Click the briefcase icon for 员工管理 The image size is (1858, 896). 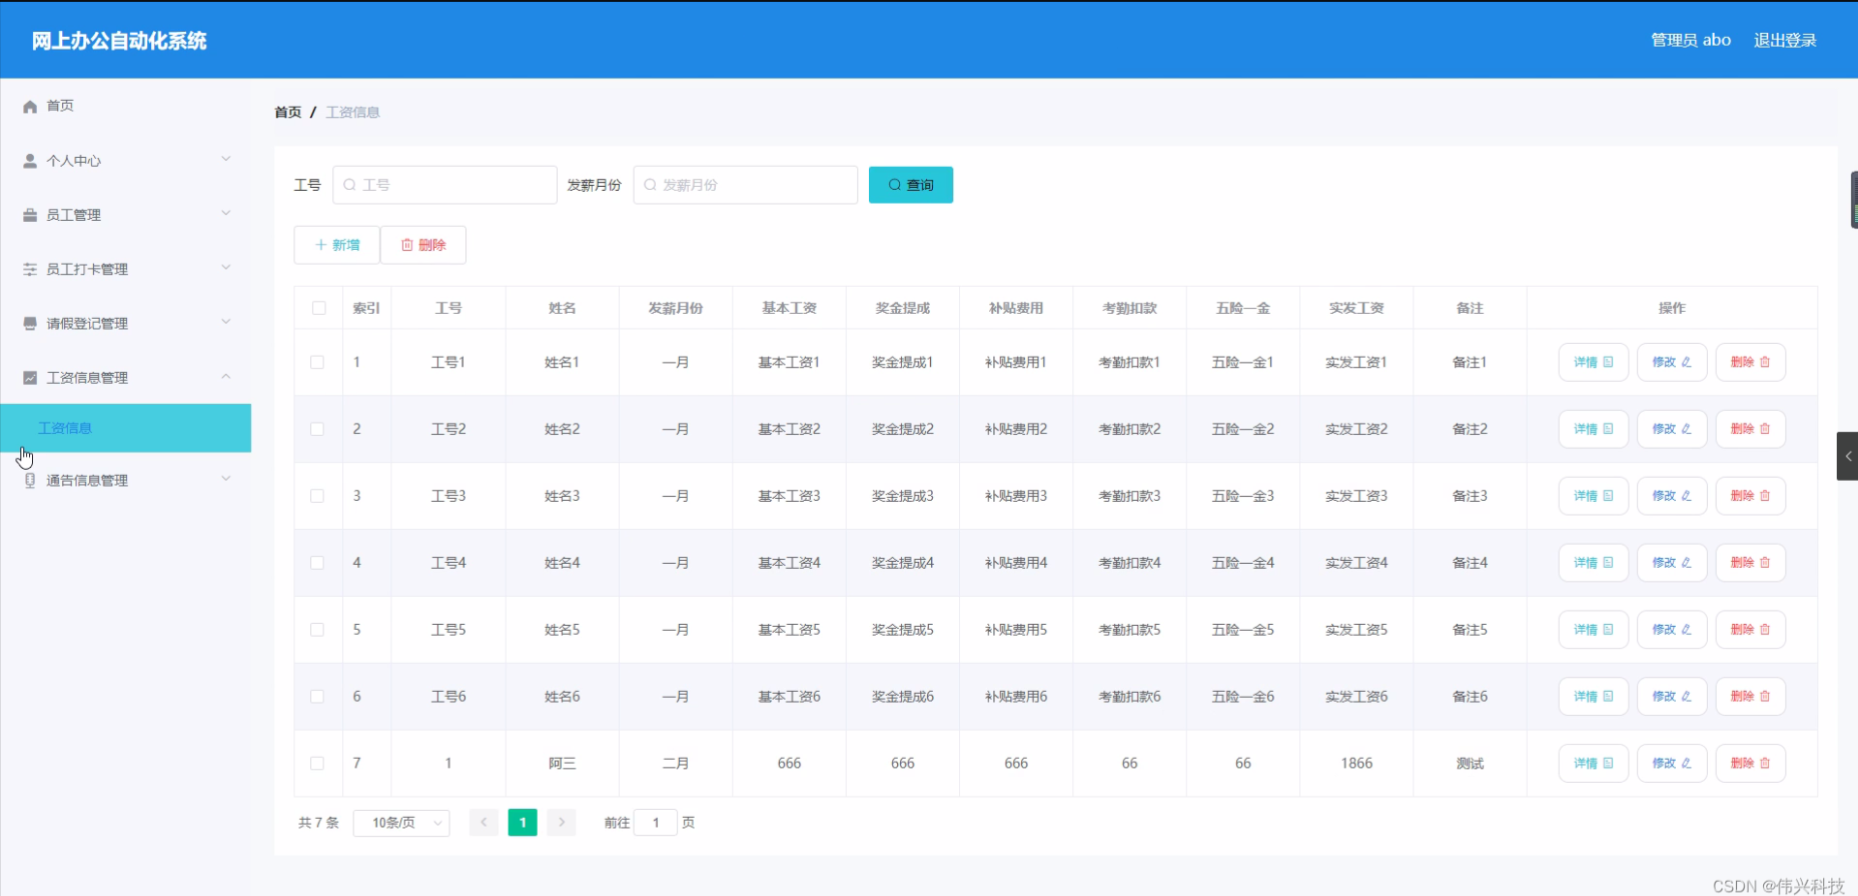click(x=30, y=215)
